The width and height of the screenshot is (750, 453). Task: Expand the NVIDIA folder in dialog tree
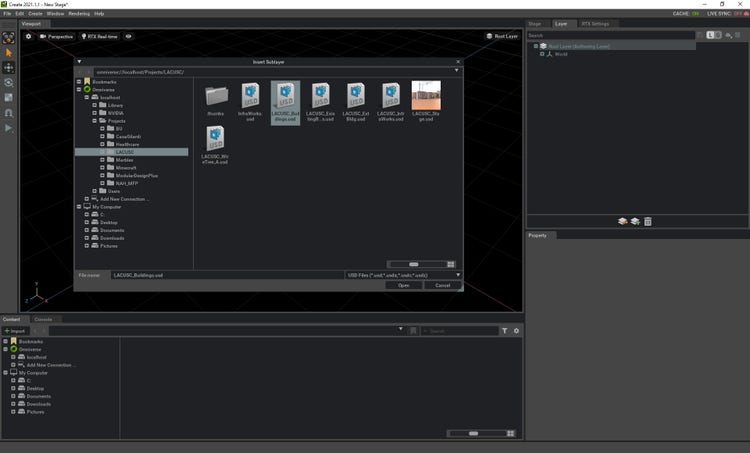(x=95, y=113)
